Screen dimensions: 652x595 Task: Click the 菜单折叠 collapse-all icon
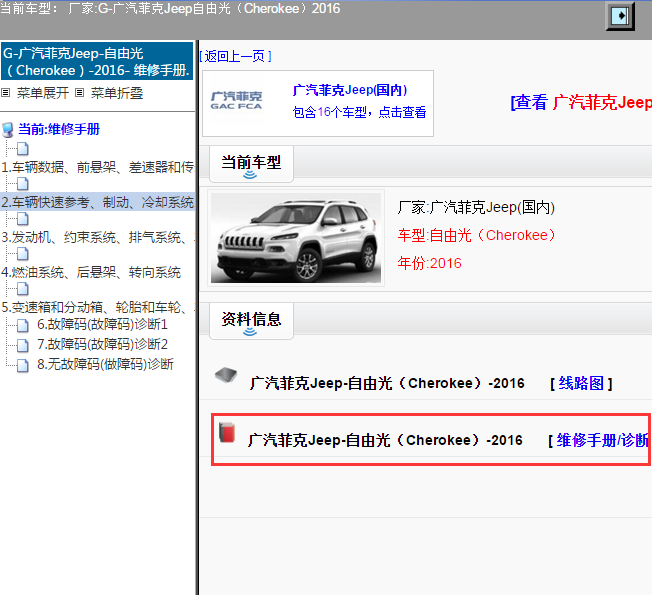(x=79, y=93)
